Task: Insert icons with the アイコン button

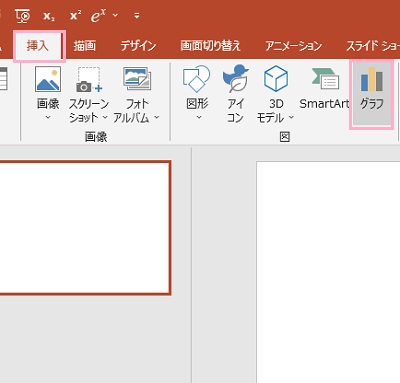Action: tap(235, 93)
